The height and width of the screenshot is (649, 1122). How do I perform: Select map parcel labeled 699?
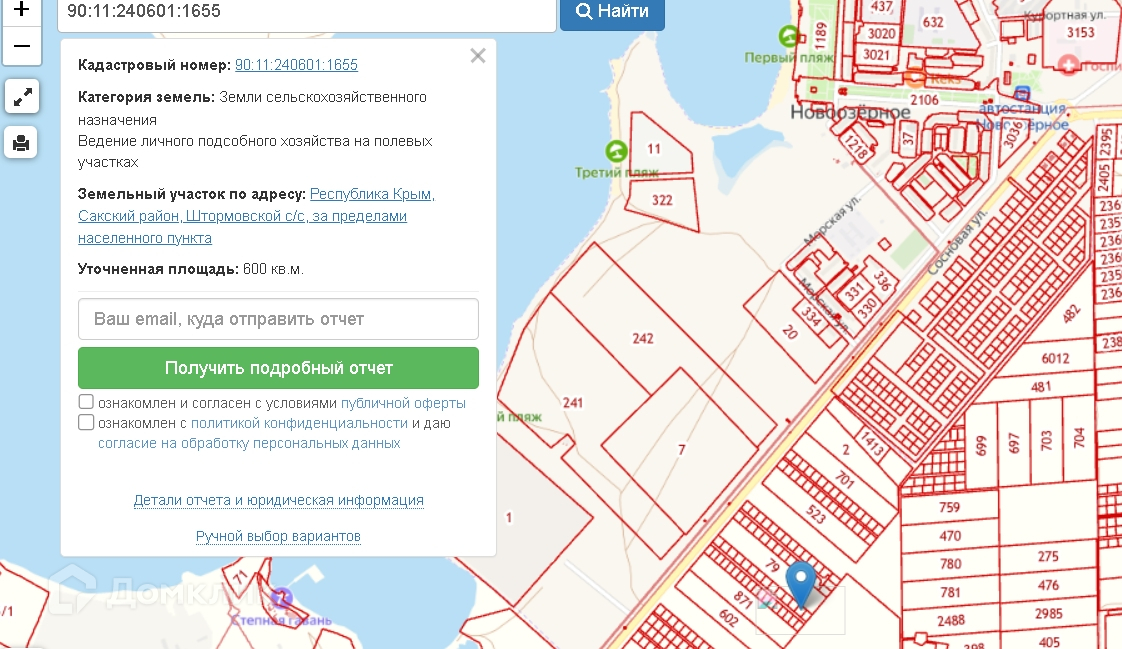tap(980, 445)
